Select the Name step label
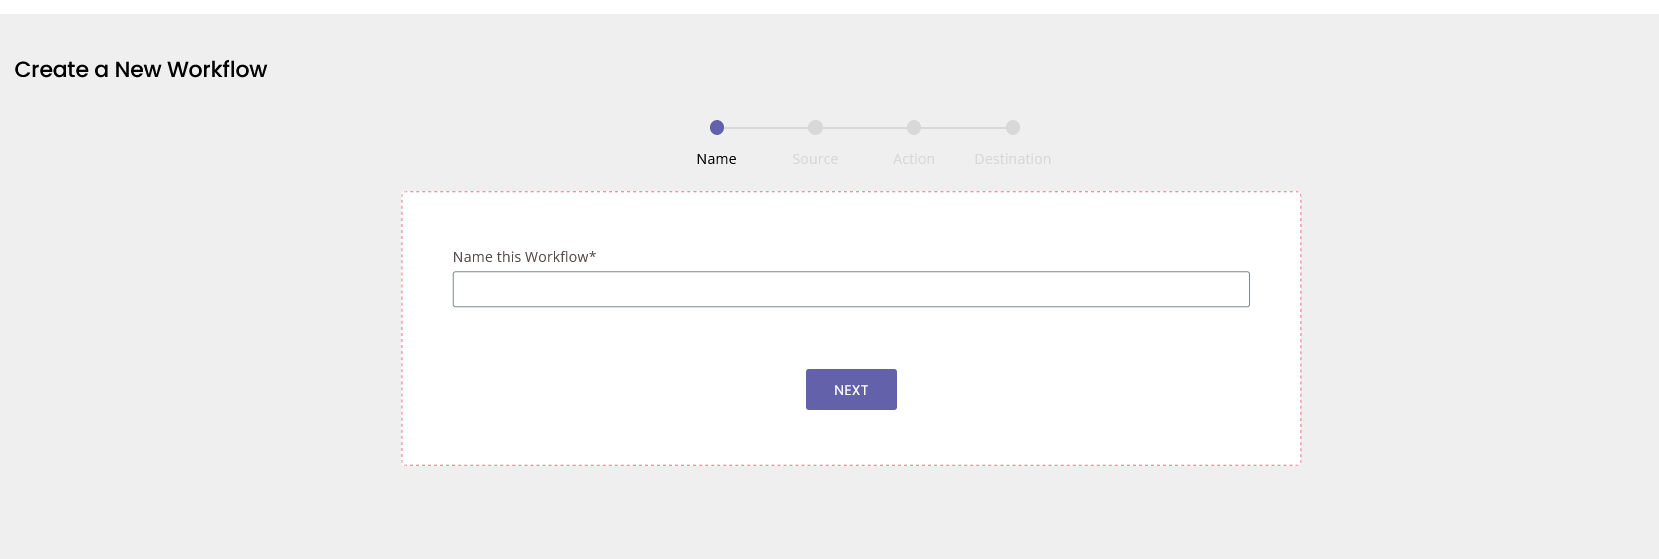Screen dimensions: 1659x559 [x=716, y=159]
